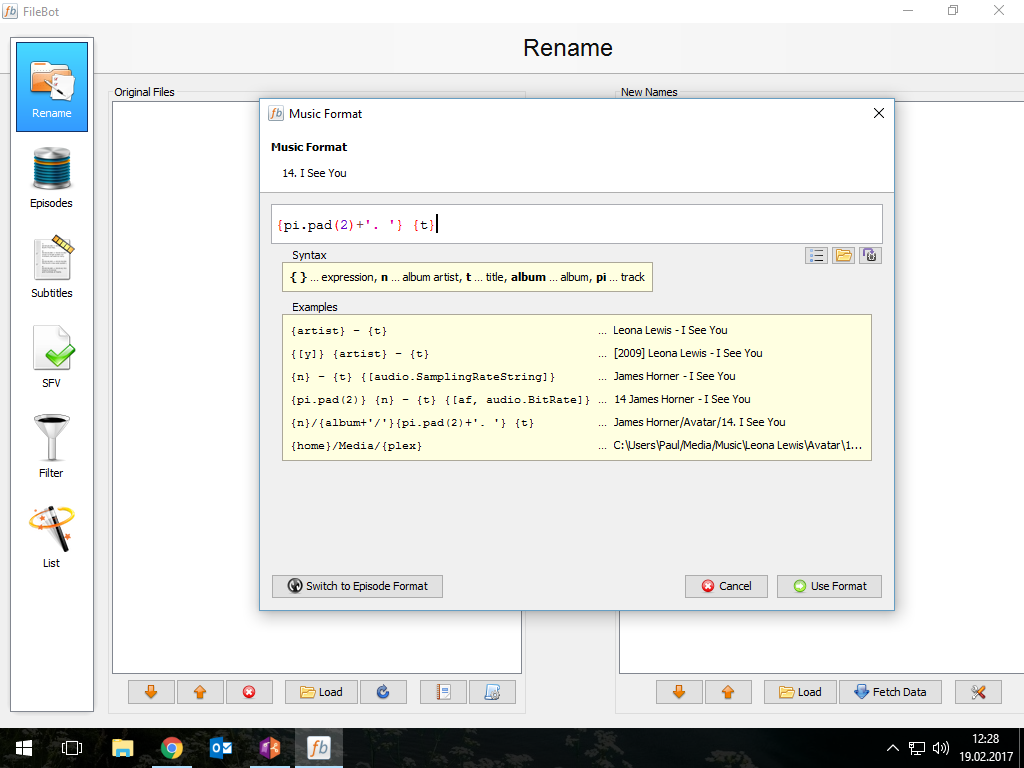Open the Windows Start menu
The height and width of the screenshot is (768, 1024).
coord(24,748)
